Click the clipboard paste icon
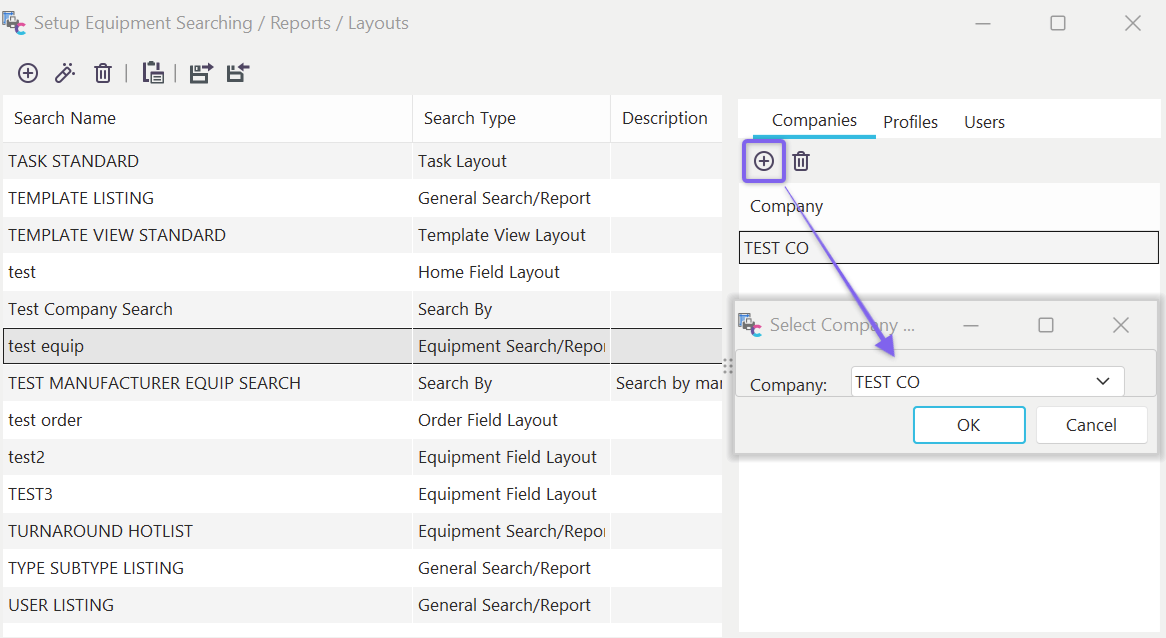 click(153, 73)
